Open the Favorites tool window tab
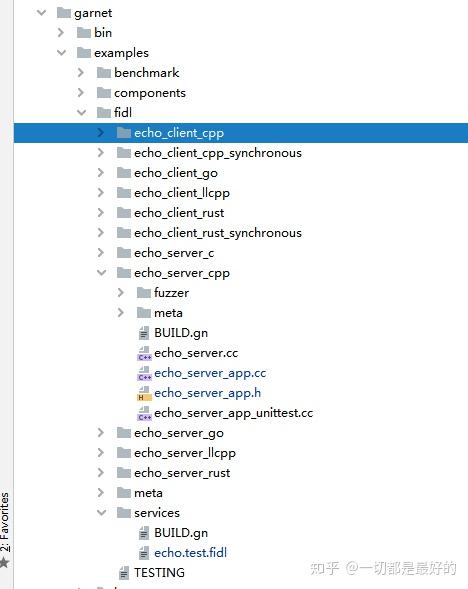Screen dimensions: 468x589 point(5,522)
